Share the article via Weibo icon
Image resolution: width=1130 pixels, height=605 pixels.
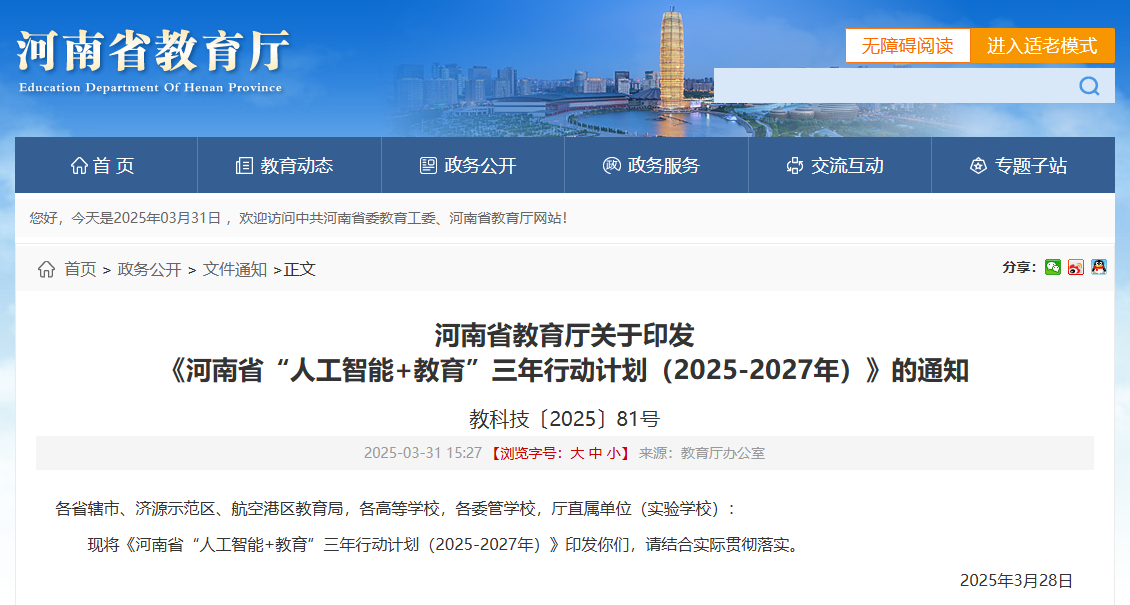[x=1076, y=267]
